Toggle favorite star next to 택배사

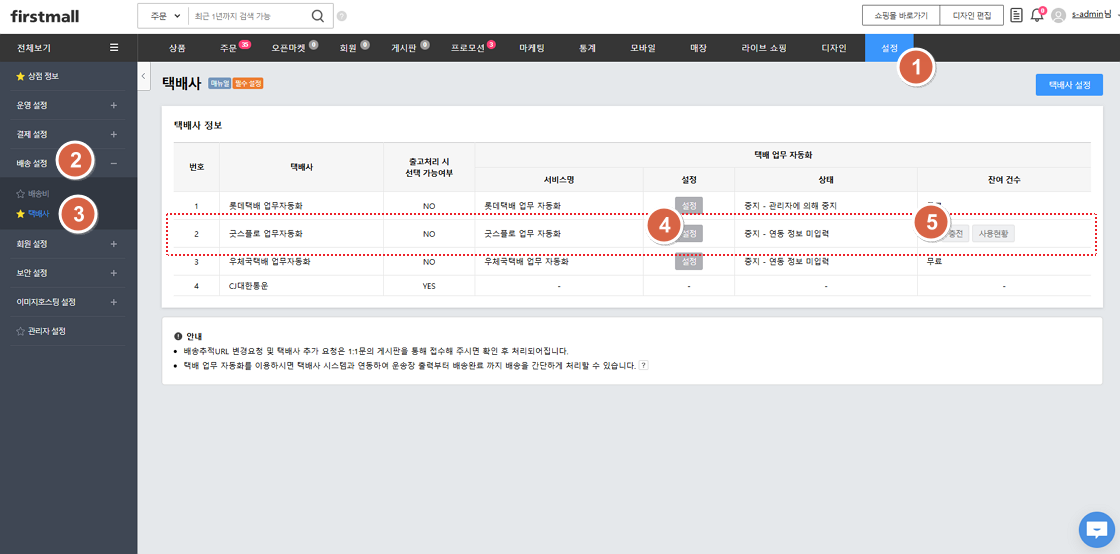coord(20,213)
